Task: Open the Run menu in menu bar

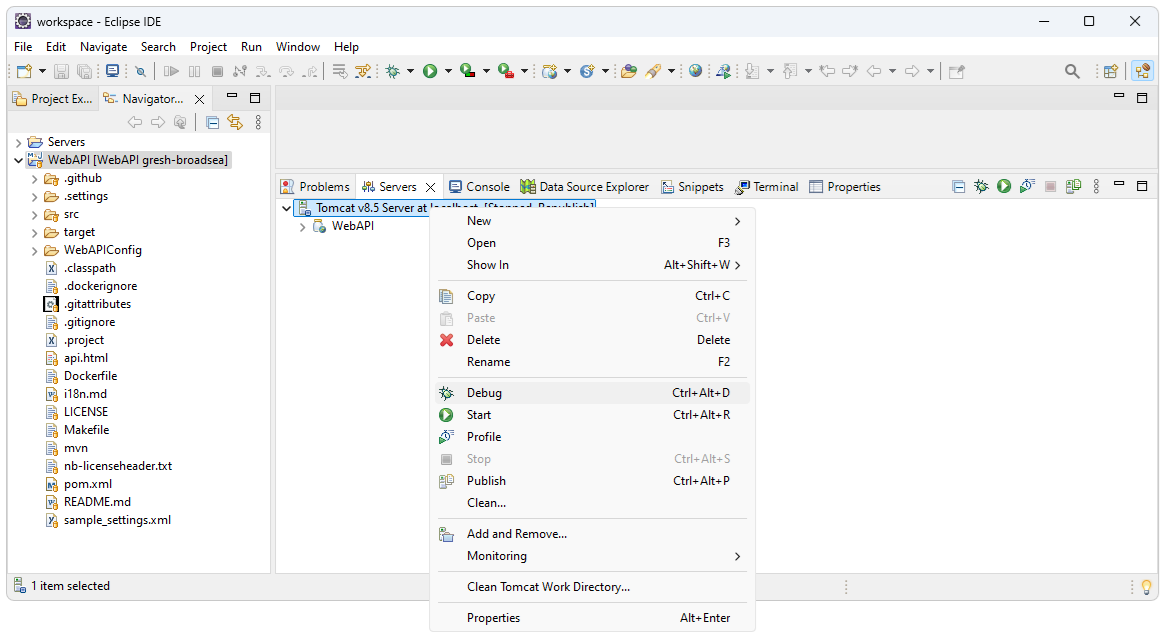Action: pos(251,47)
